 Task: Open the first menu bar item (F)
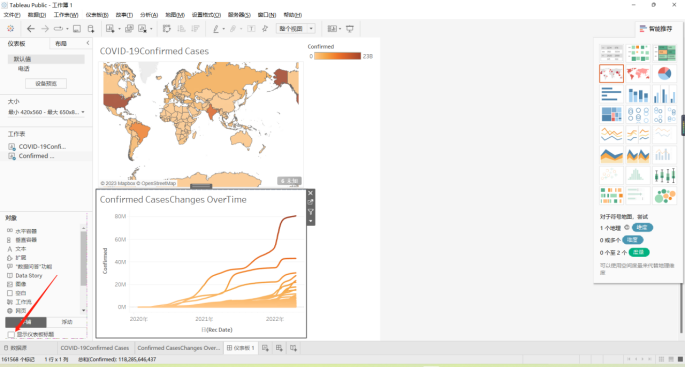point(12,15)
